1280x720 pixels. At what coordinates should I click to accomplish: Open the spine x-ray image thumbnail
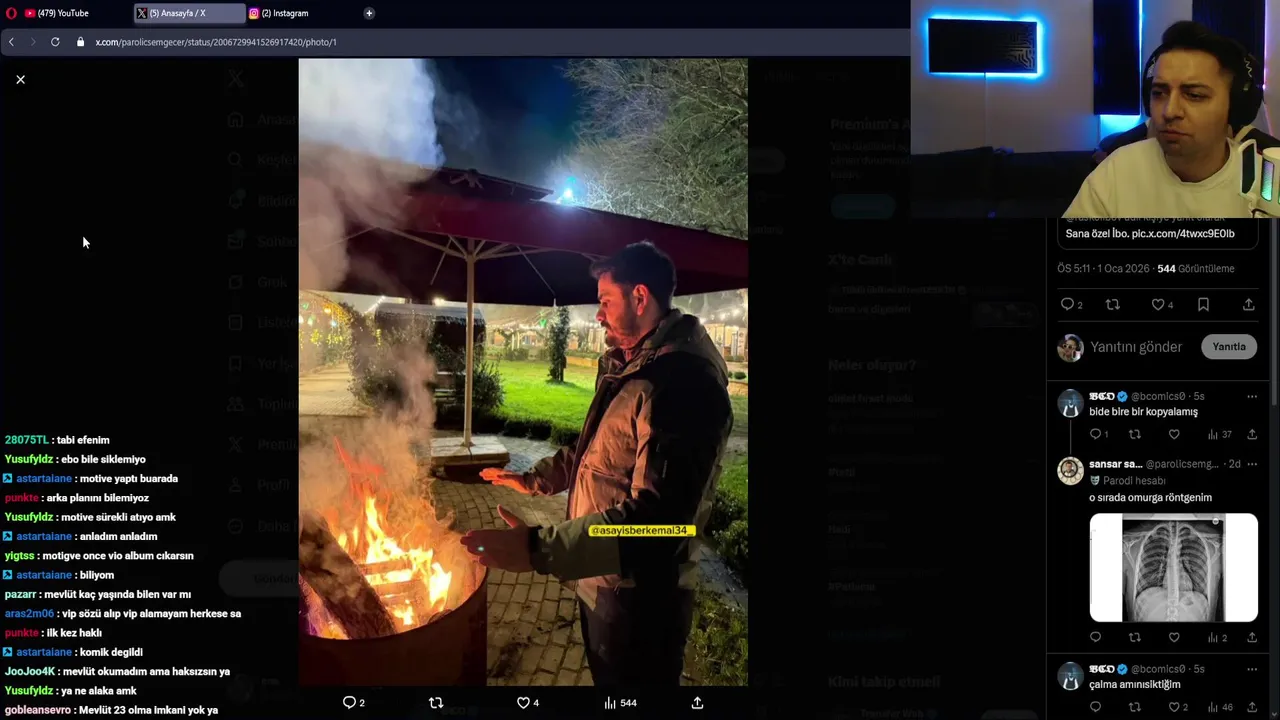(1173, 568)
